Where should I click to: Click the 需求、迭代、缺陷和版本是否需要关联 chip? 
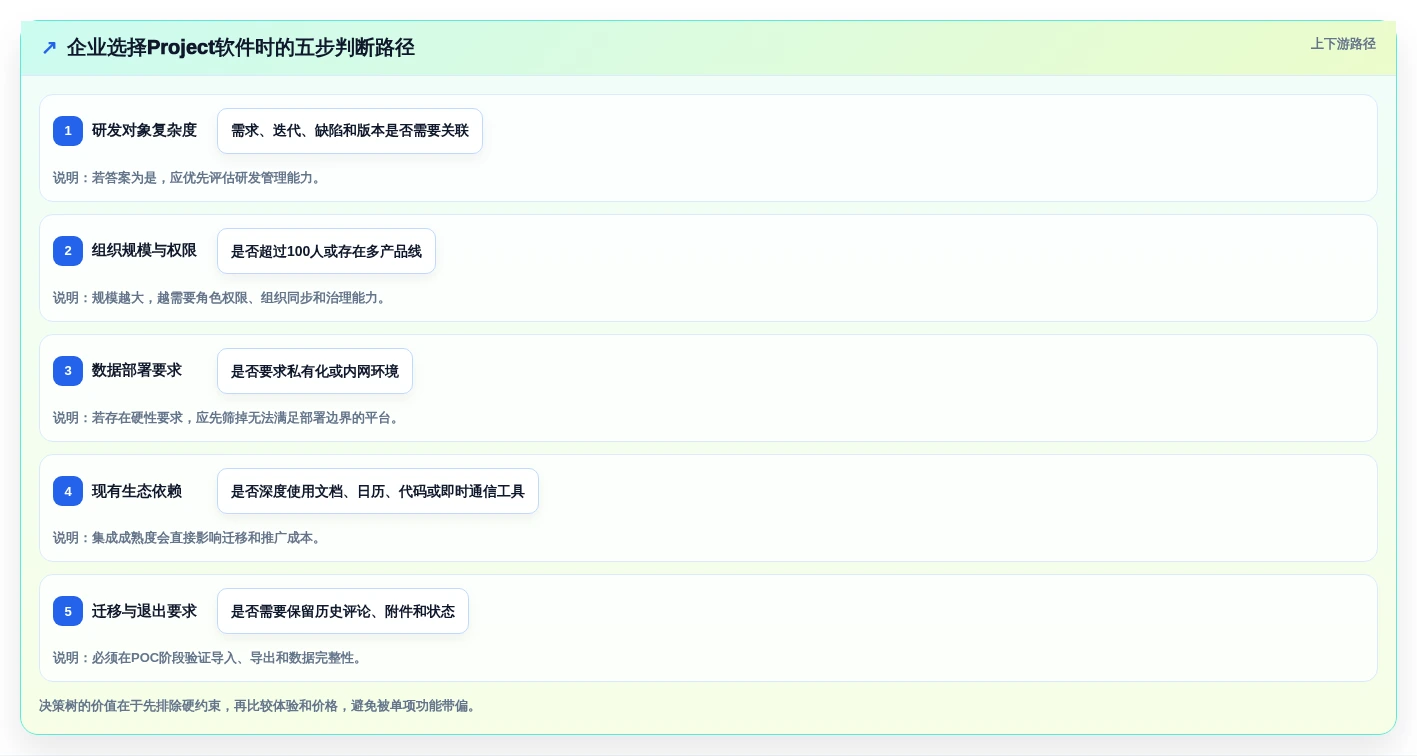click(x=350, y=131)
